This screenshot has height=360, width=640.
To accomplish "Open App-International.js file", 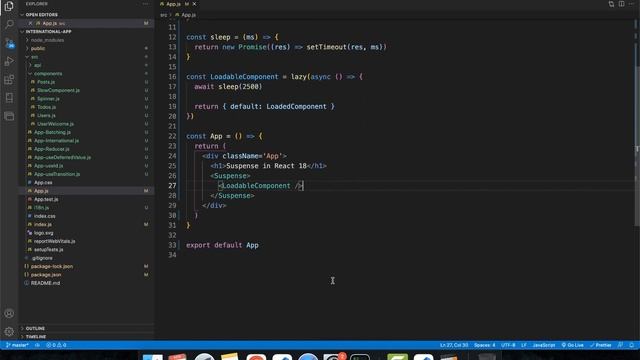I will pyautogui.click(x=56, y=140).
